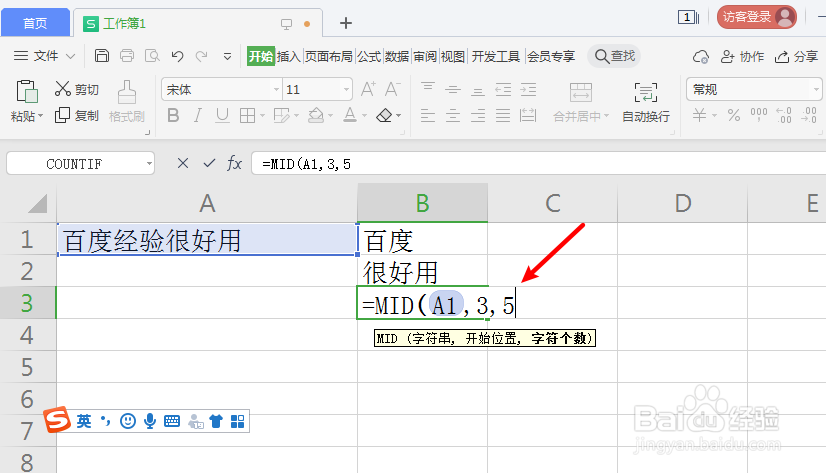This screenshot has height=473, width=826.
Task: Cancel formula entry with the X icon
Action: 183,163
